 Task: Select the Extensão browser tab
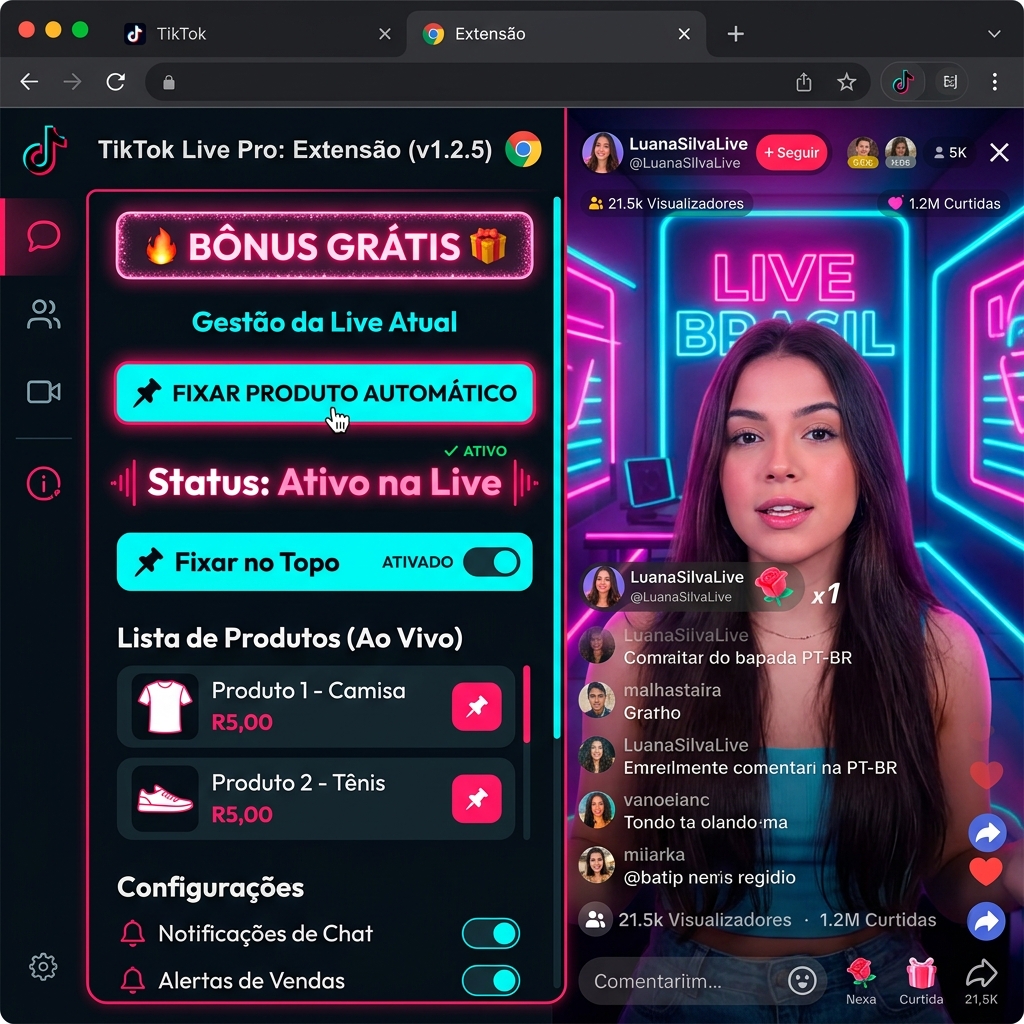[556, 34]
